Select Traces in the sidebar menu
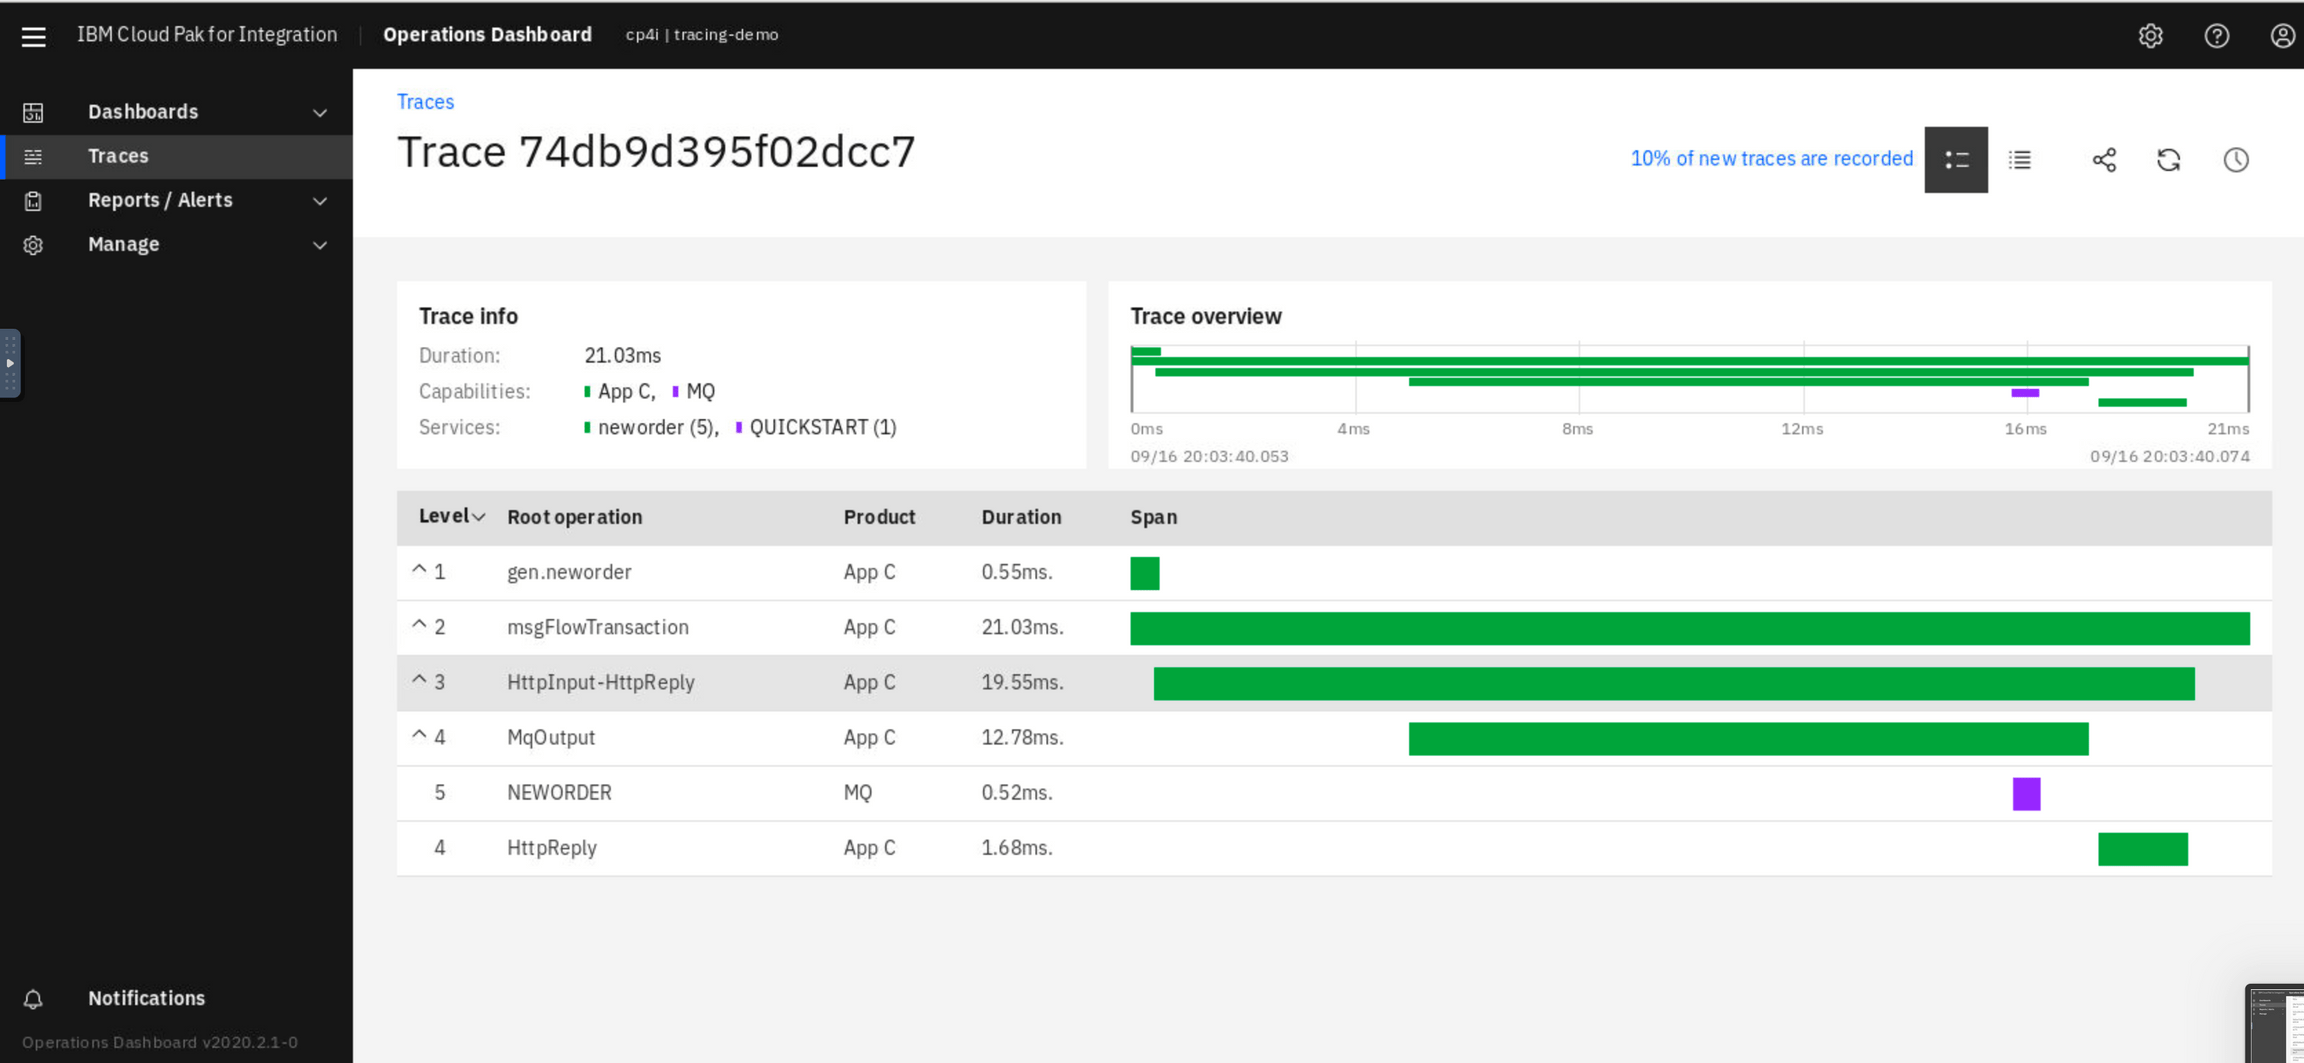Image resolution: width=2304 pixels, height=1063 pixels. (x=117, y=156)
